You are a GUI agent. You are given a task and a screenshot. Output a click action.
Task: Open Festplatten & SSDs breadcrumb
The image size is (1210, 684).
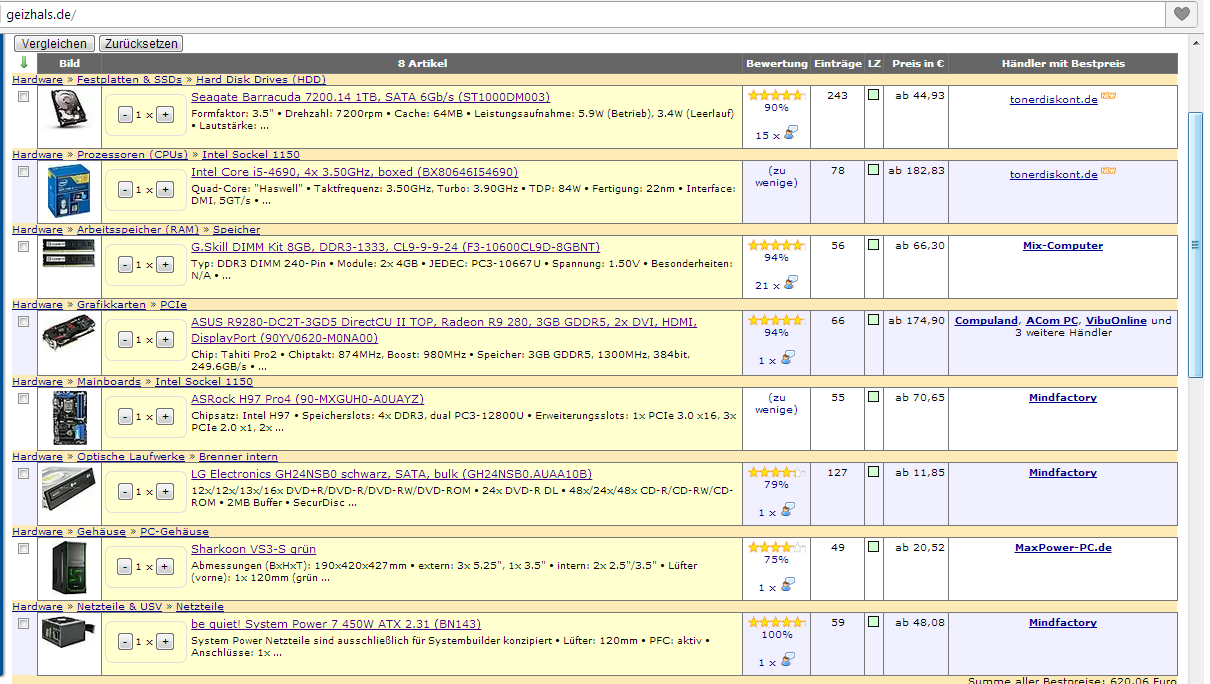(130, 80)
